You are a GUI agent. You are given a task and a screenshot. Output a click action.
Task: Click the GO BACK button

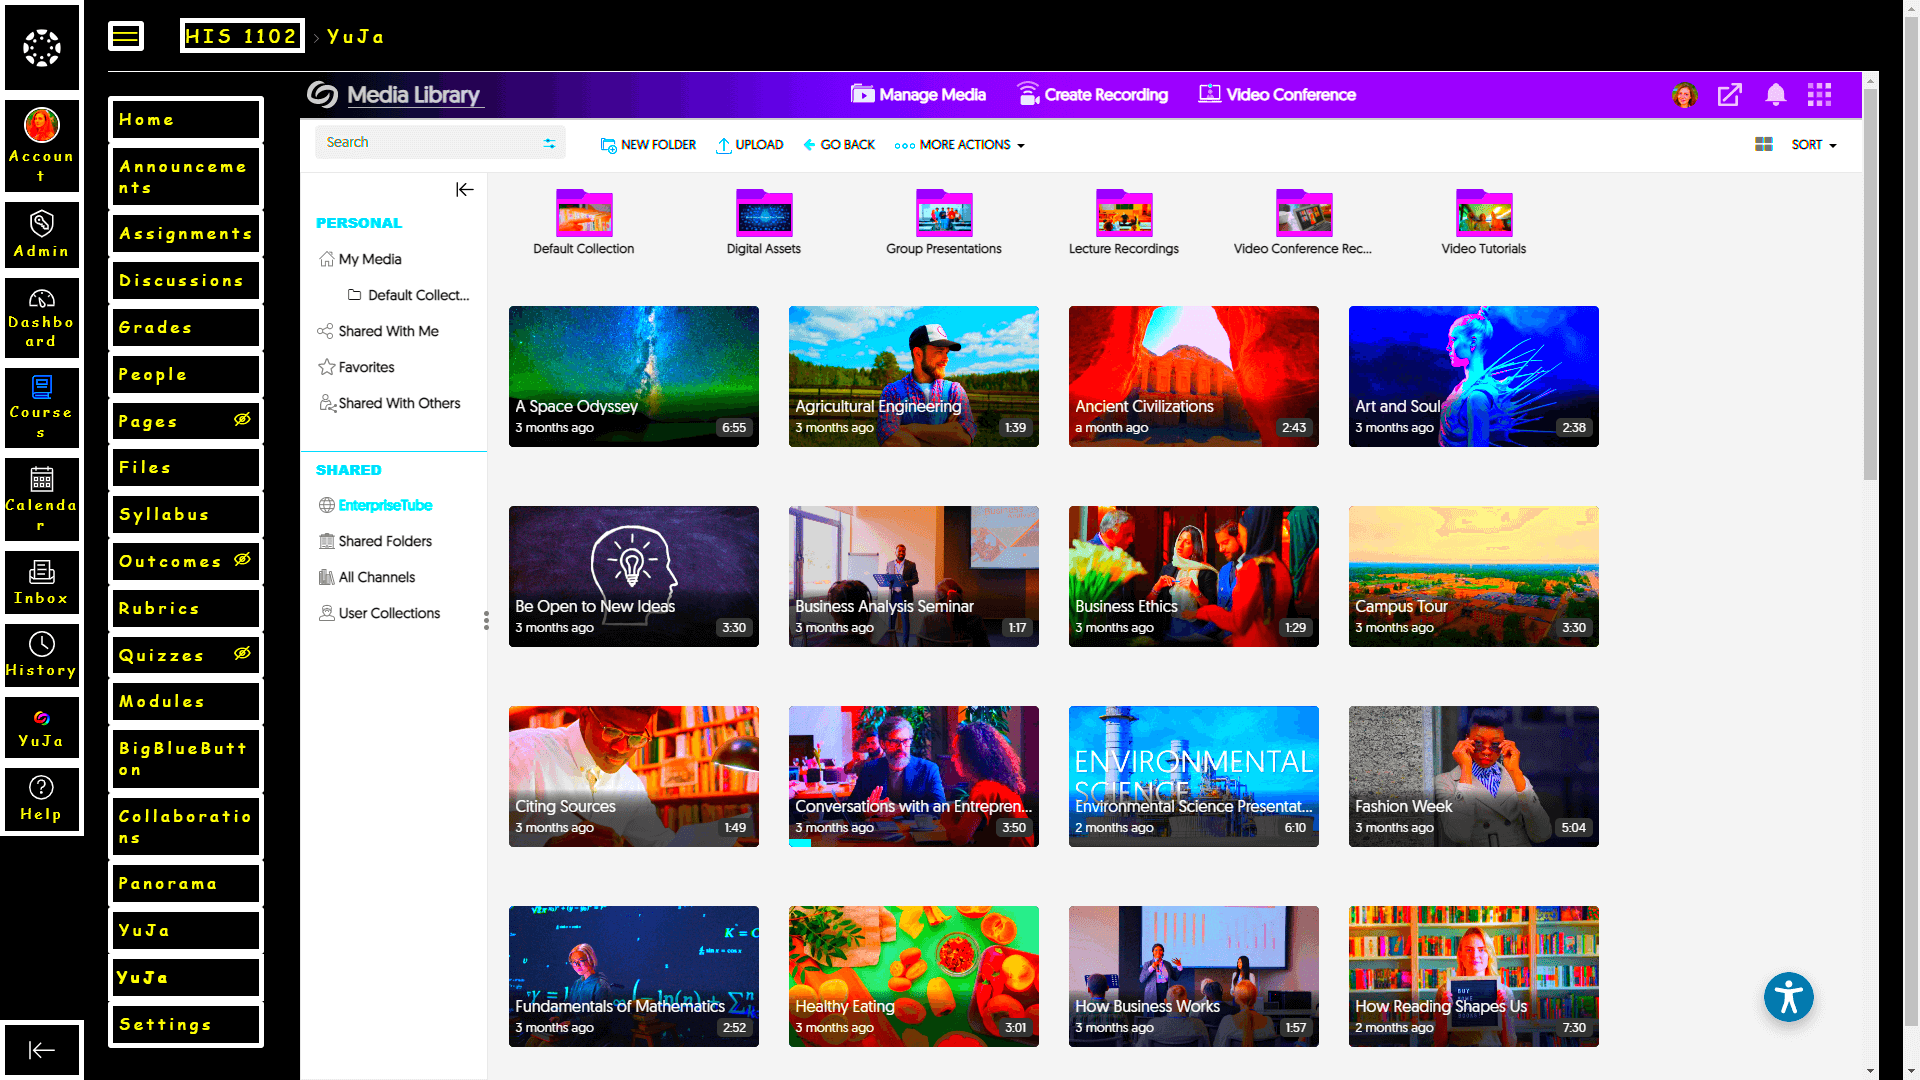click(x=839, y=145)
